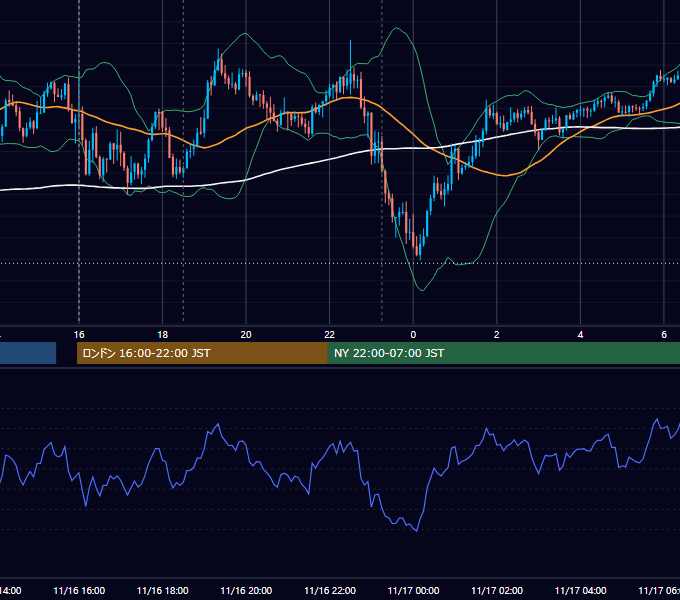This screenshot has width=680, height=600.
Task: Click the 11/17 00:00 date label
Action: 413,590
